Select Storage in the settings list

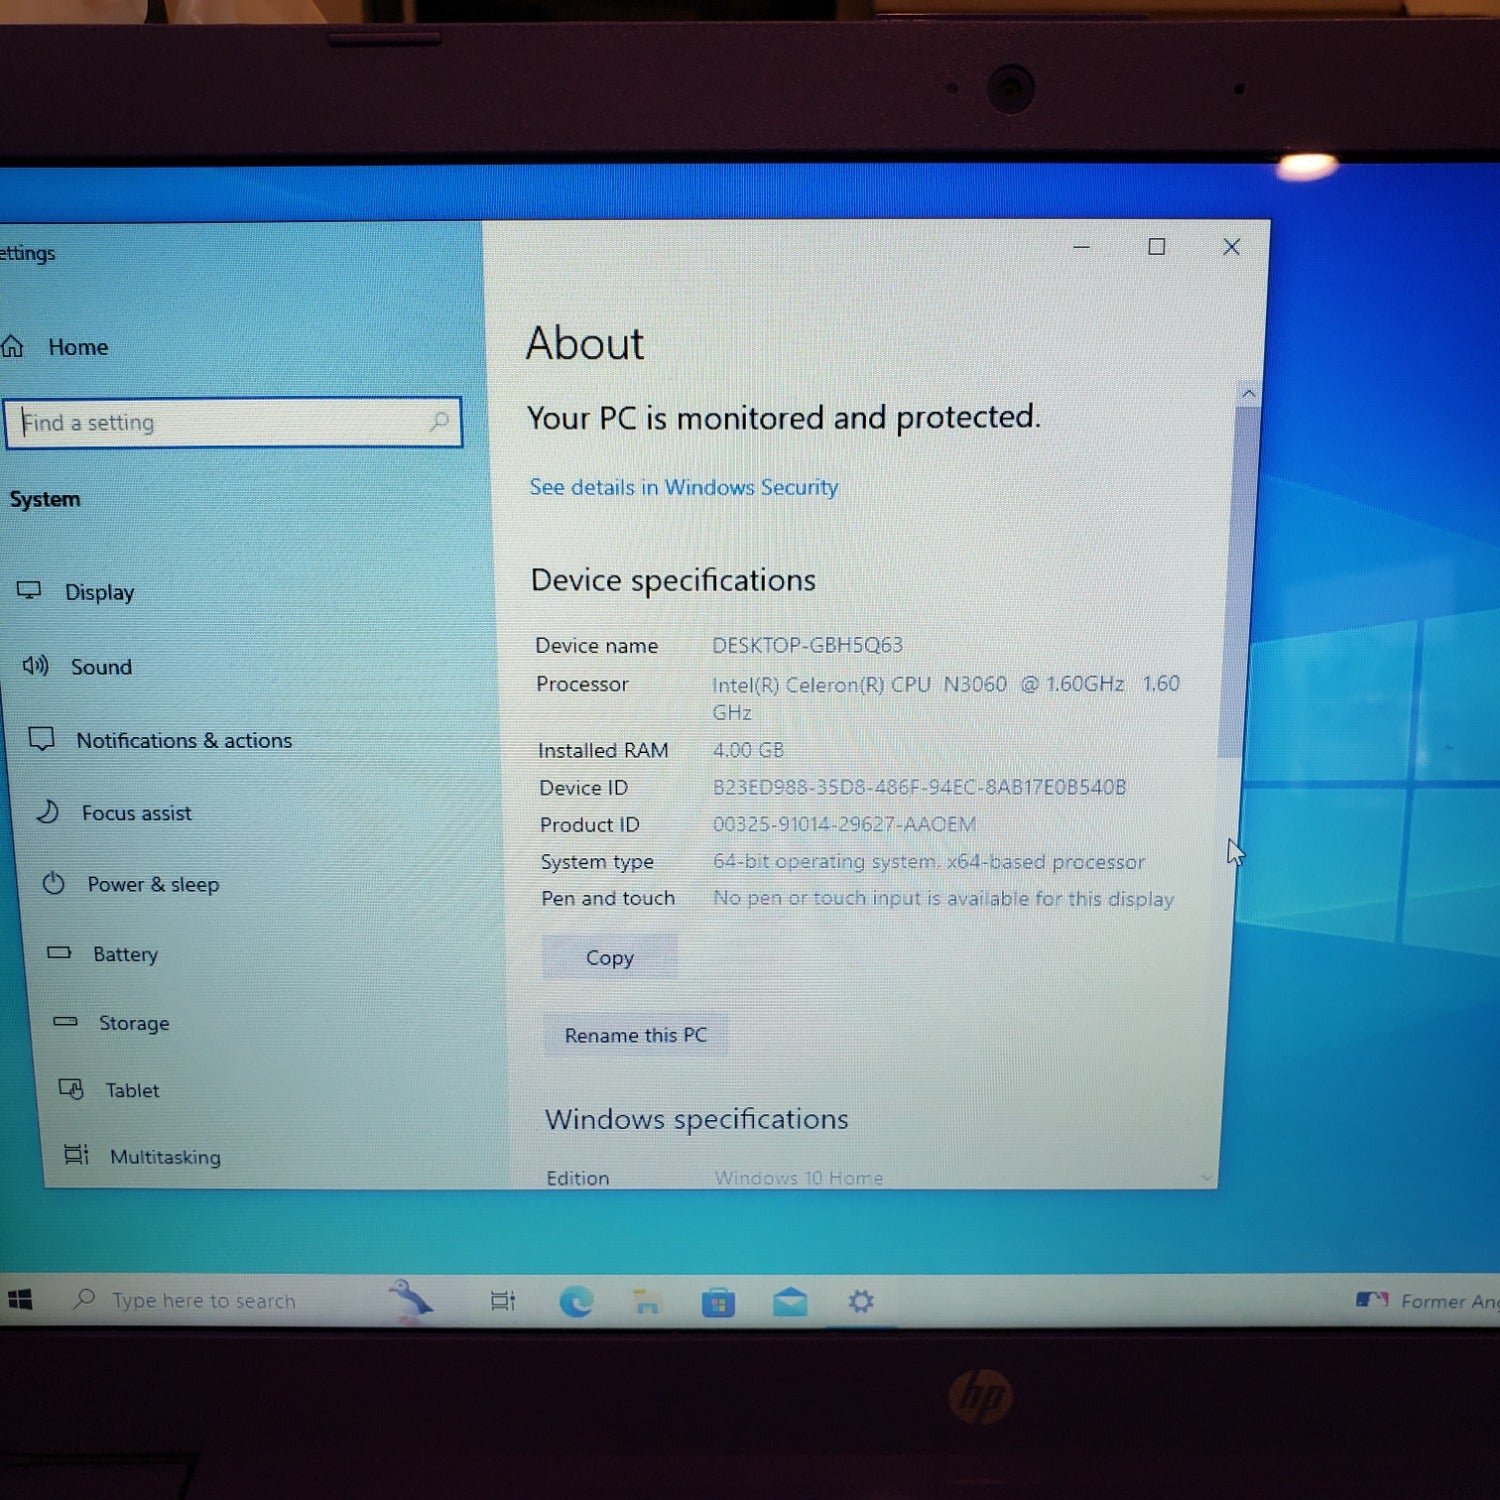(134, 1023)
